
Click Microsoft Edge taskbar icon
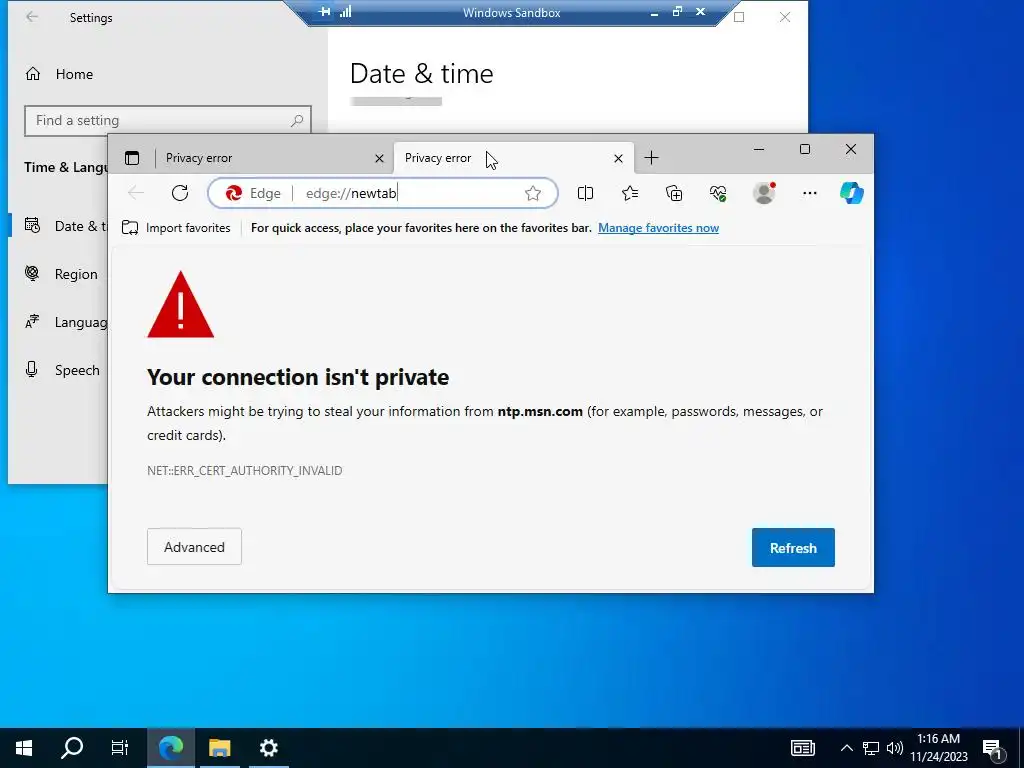171,748
